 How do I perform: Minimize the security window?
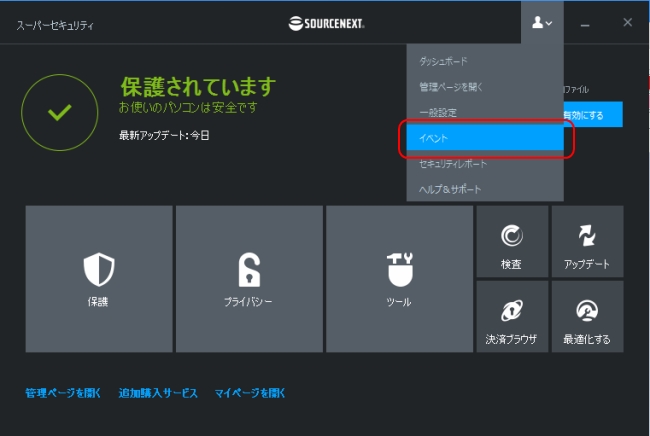click(x=585, y=25)
